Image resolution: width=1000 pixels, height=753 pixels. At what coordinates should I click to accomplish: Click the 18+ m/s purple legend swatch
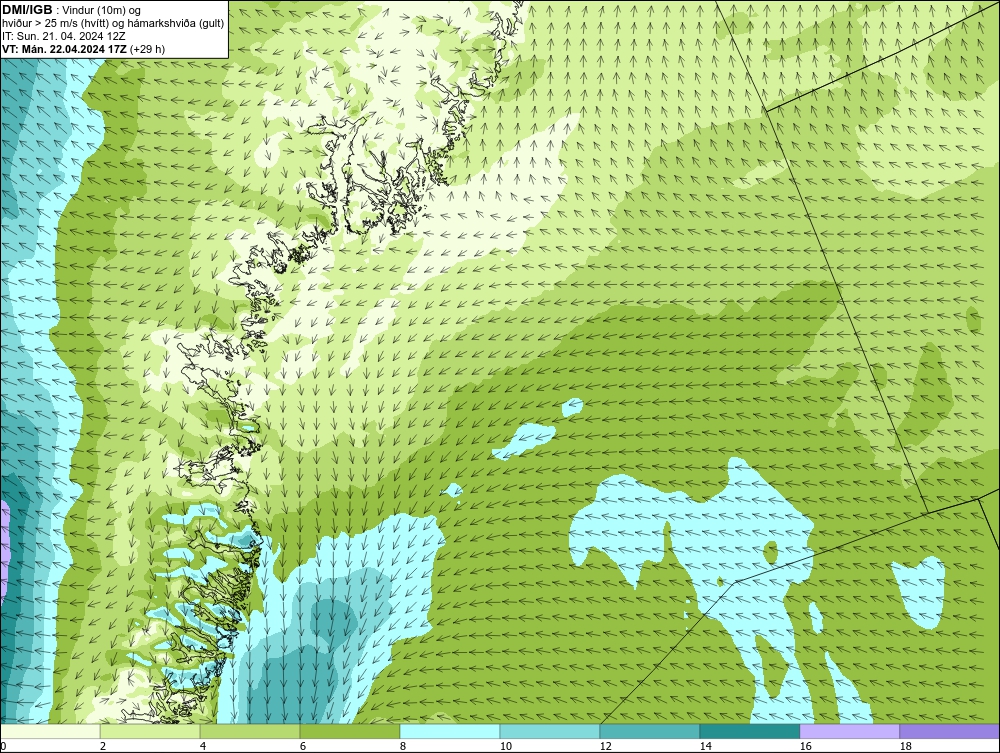[950, 731]
